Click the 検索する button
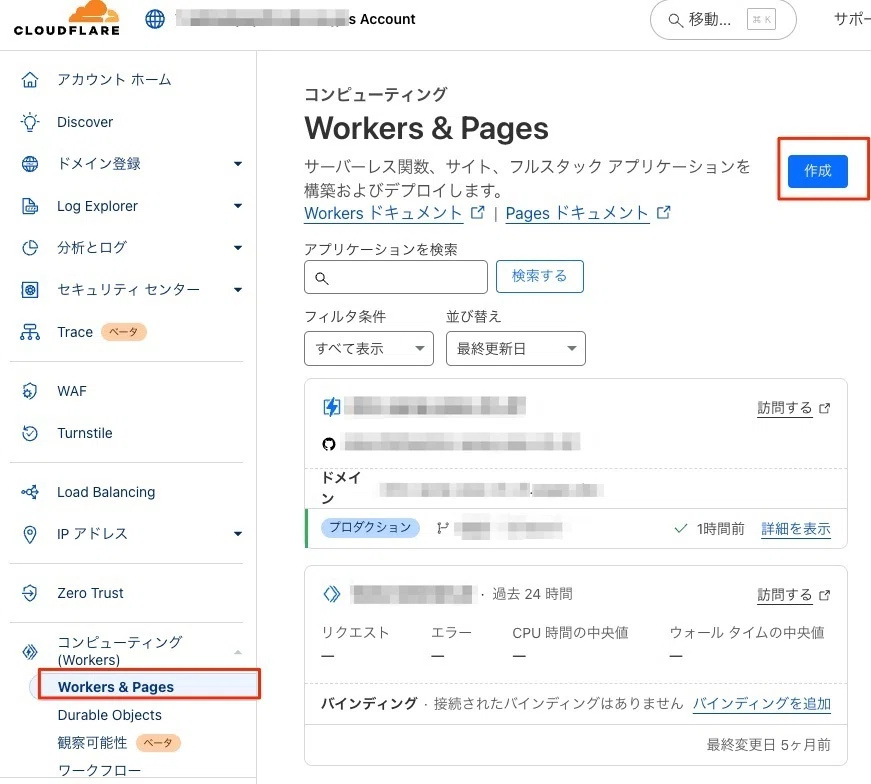 coord(539,276)
